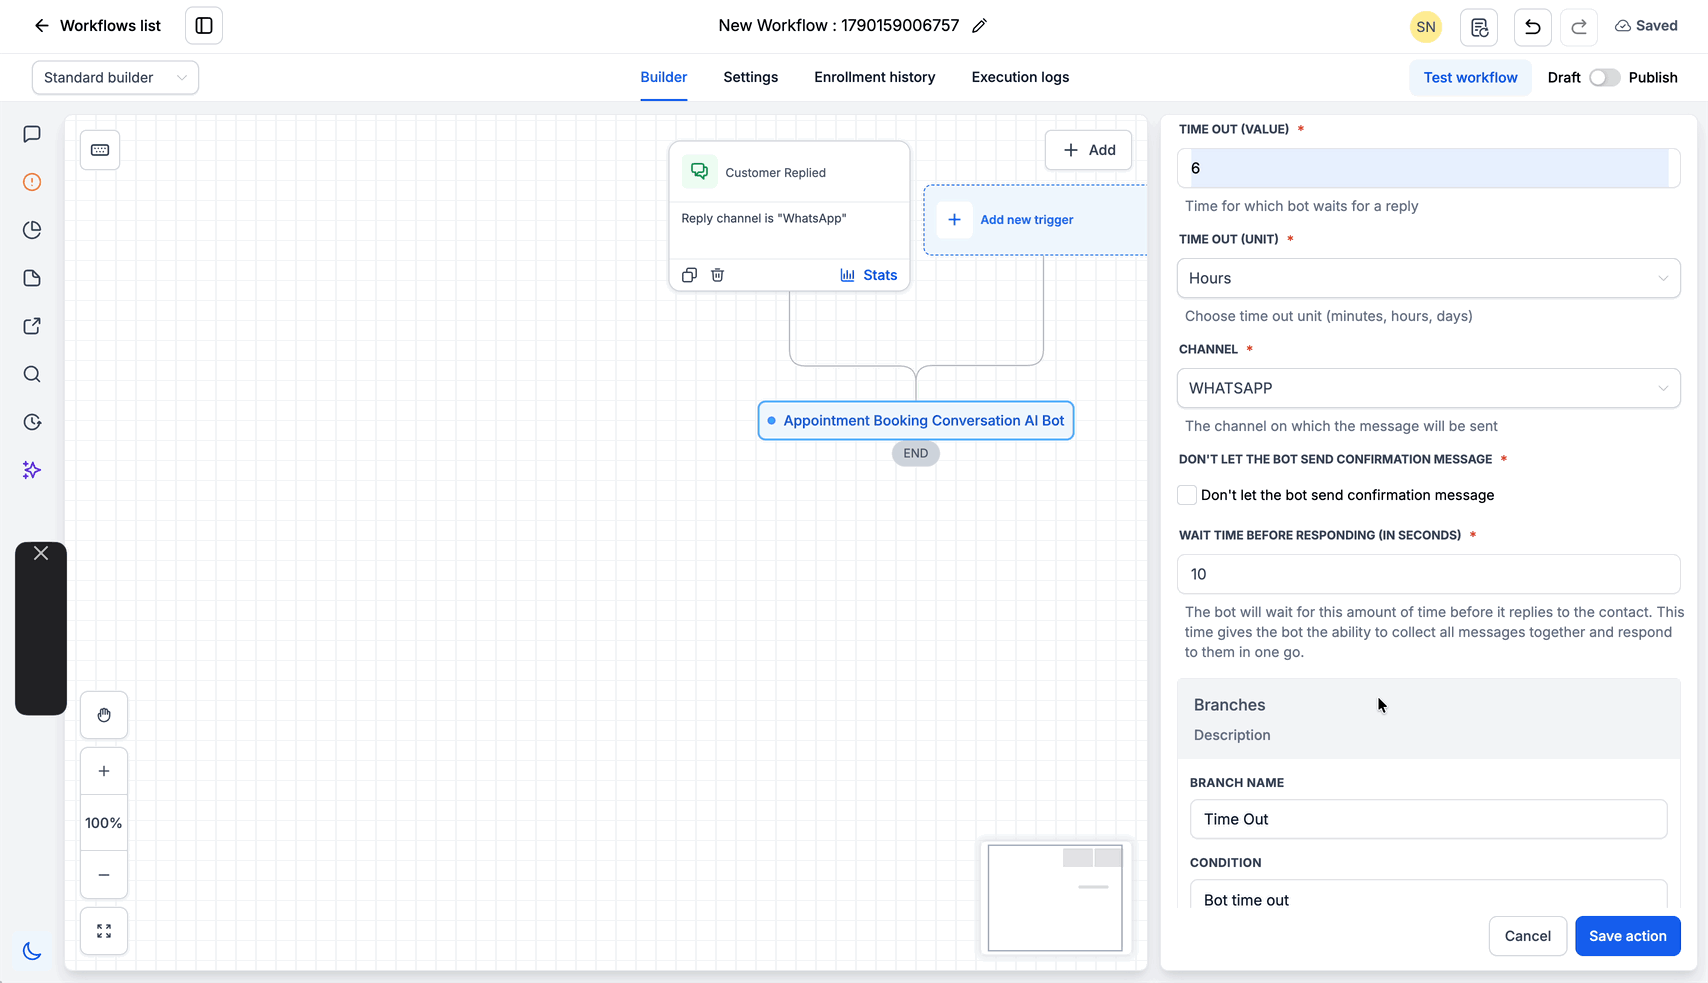1708x983 pixels.
Task: Open the Execution logs tab
Action: click(x=1020, y=77)
